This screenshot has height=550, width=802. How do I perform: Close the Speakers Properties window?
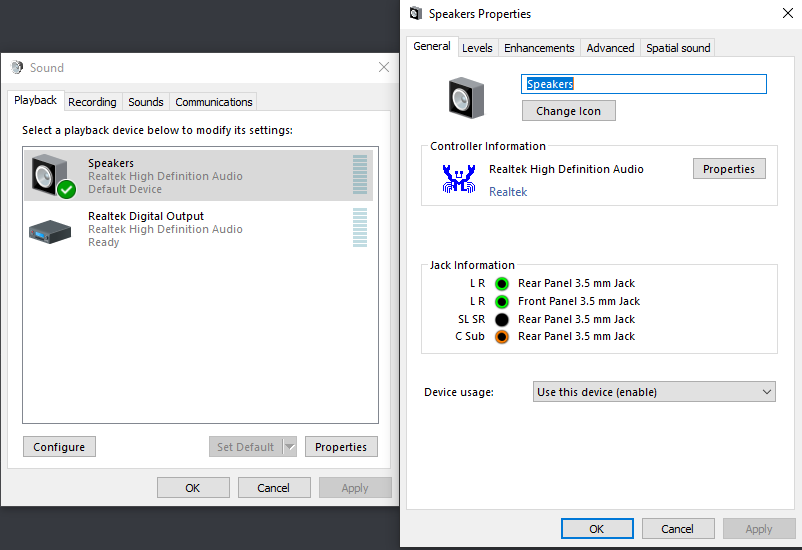coord(788,13)
